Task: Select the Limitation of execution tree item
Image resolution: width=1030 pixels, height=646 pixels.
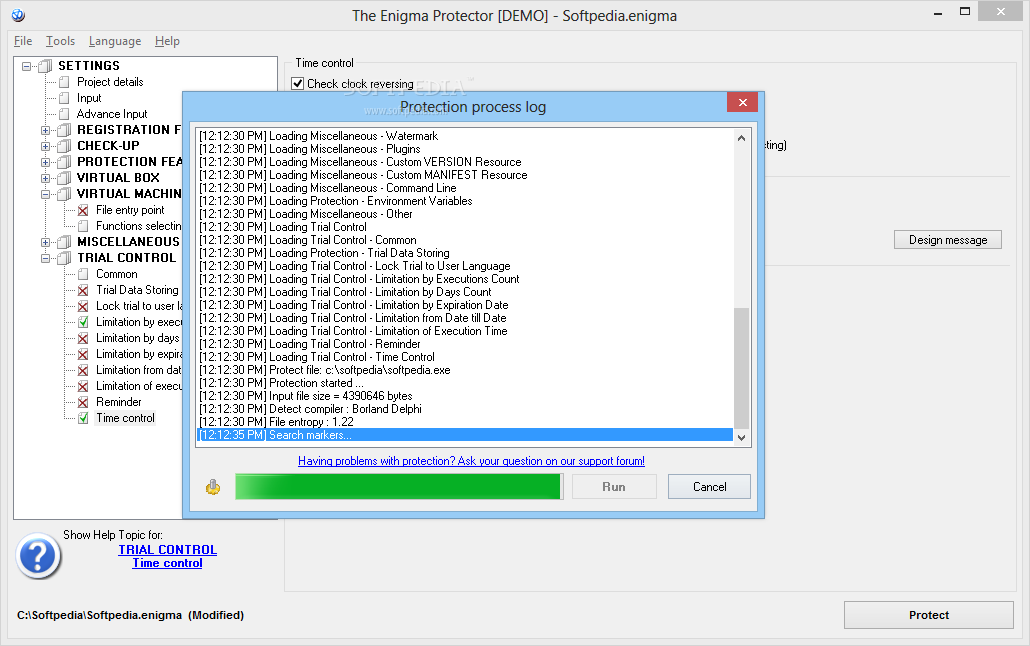Action: (139, 386)
